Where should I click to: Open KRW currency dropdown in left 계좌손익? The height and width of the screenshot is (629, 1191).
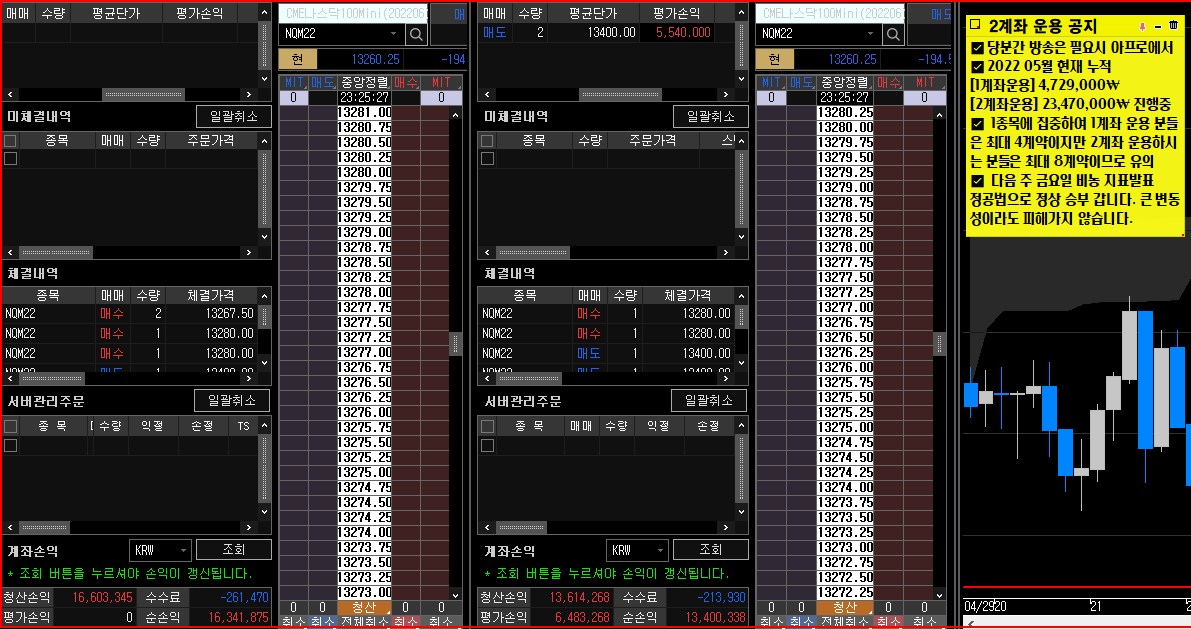[182, 550]
